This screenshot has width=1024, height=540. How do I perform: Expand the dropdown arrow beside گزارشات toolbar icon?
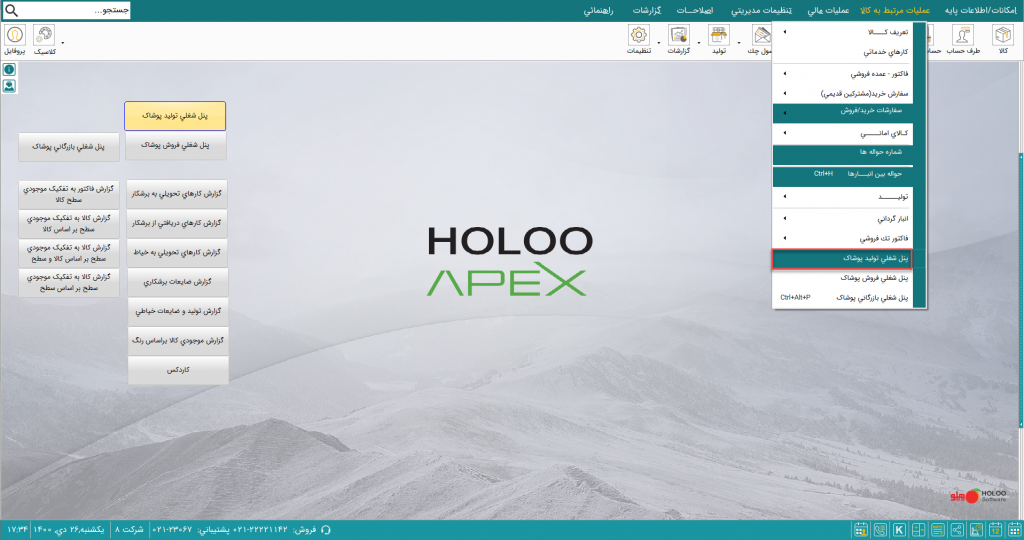[x=699, y=43]
